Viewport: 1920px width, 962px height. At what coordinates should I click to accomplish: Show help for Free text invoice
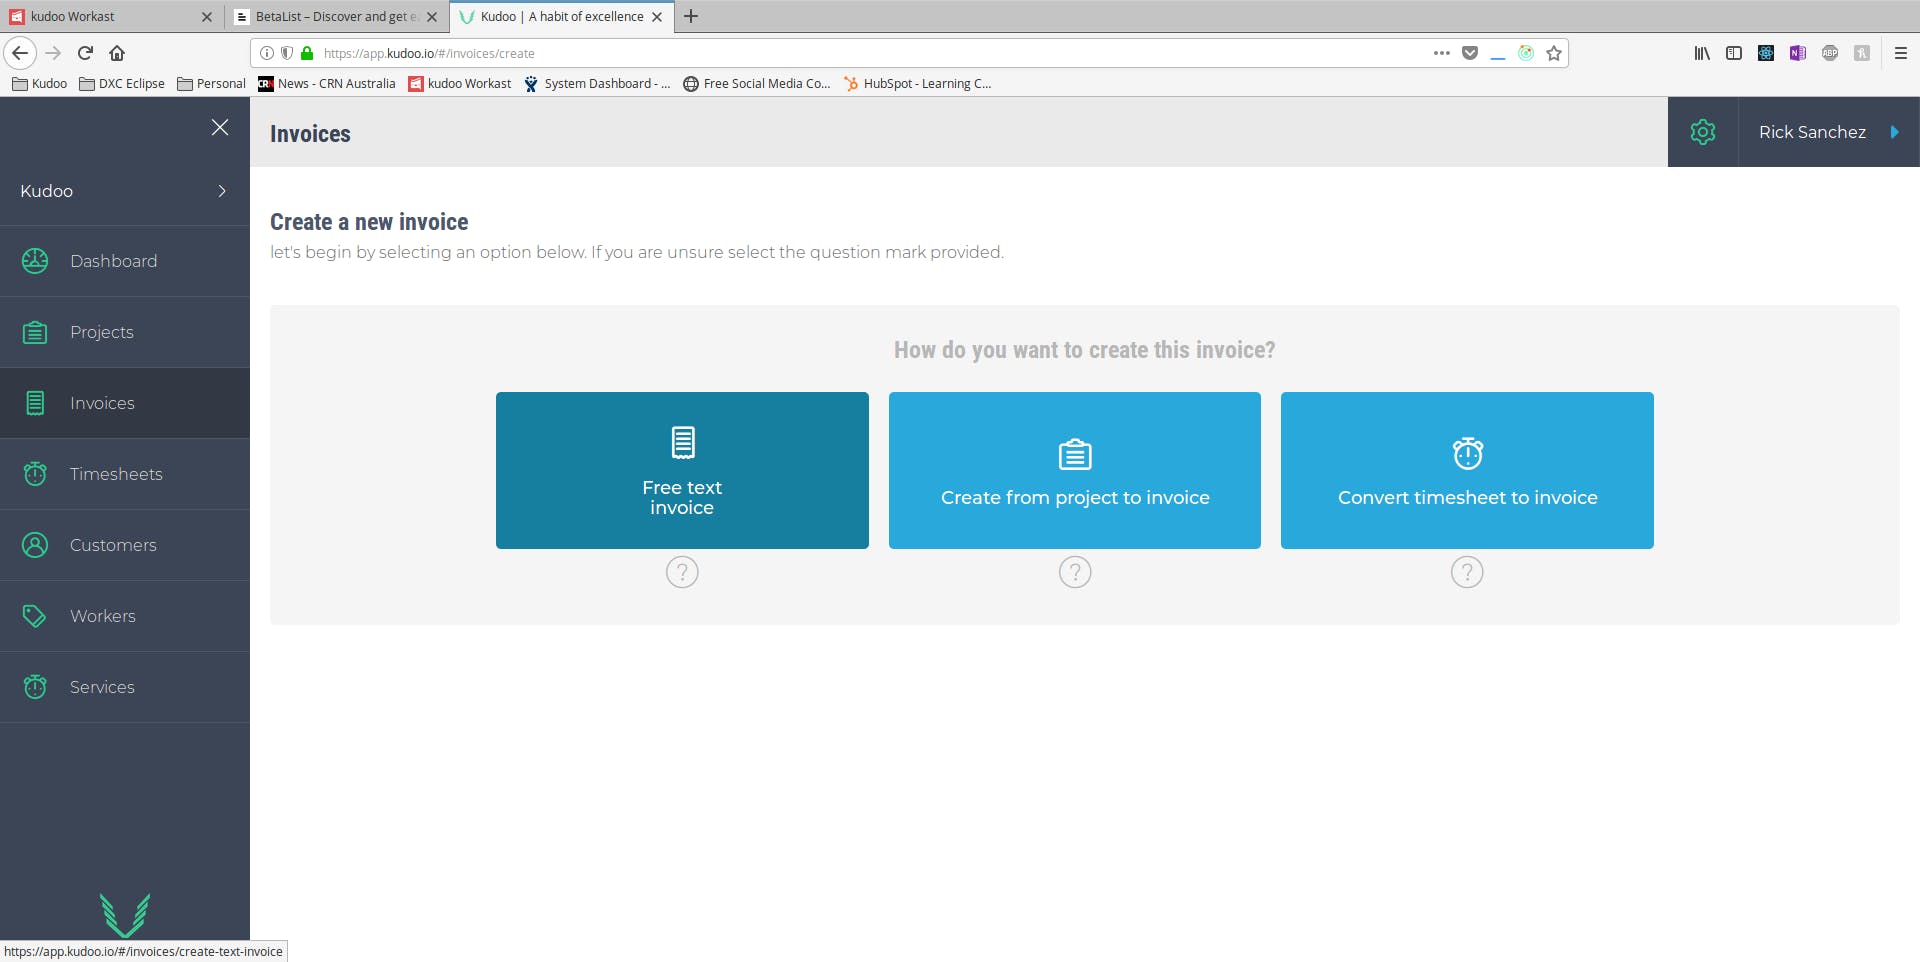pyautogui.click(x=682, y=572)
